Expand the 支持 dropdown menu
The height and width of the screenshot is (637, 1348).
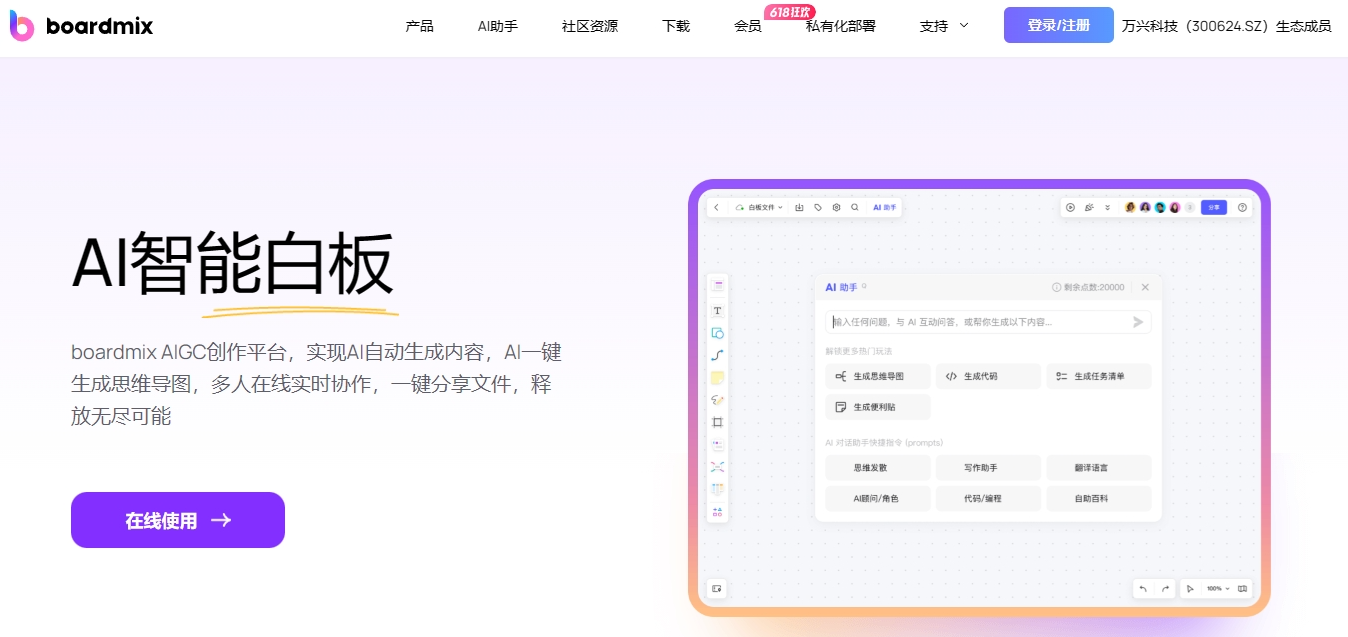click(944, 26)
